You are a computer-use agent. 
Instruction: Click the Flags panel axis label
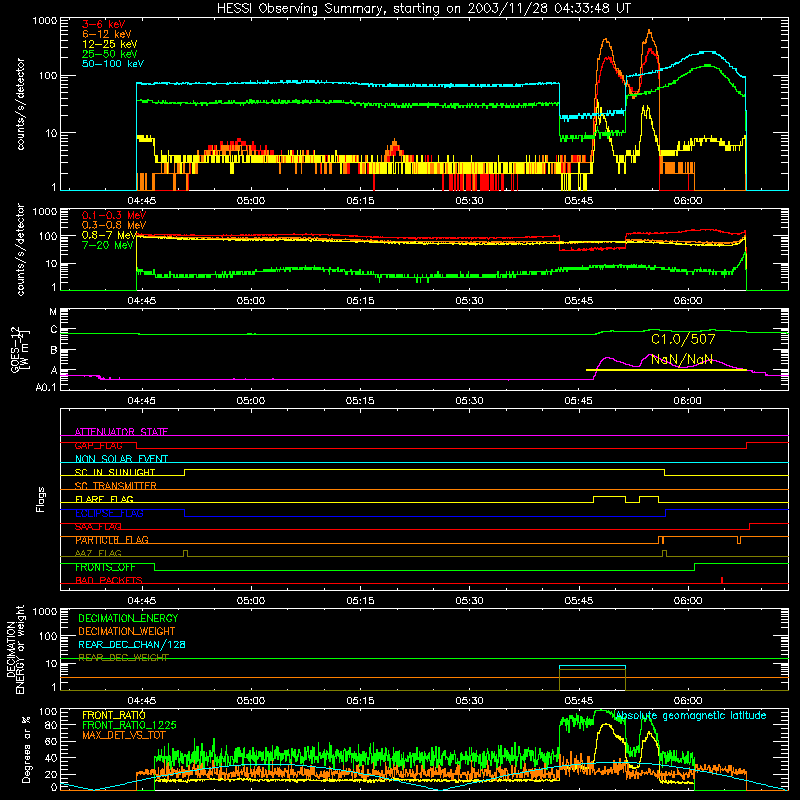[x=41, y=499]
